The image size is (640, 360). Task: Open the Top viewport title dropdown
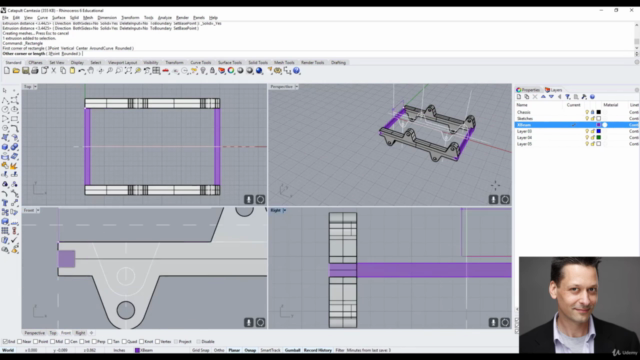35,87
